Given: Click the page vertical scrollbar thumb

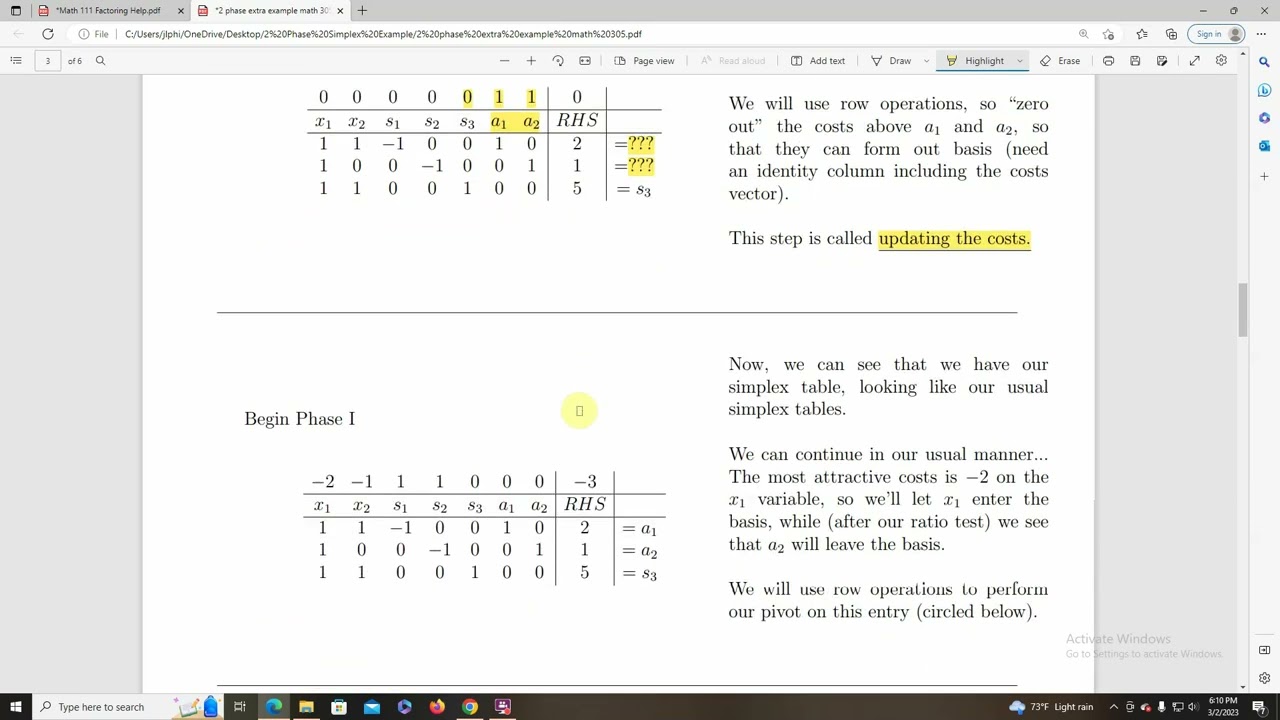Looking at the screenshot, I should click(1243, 310).
